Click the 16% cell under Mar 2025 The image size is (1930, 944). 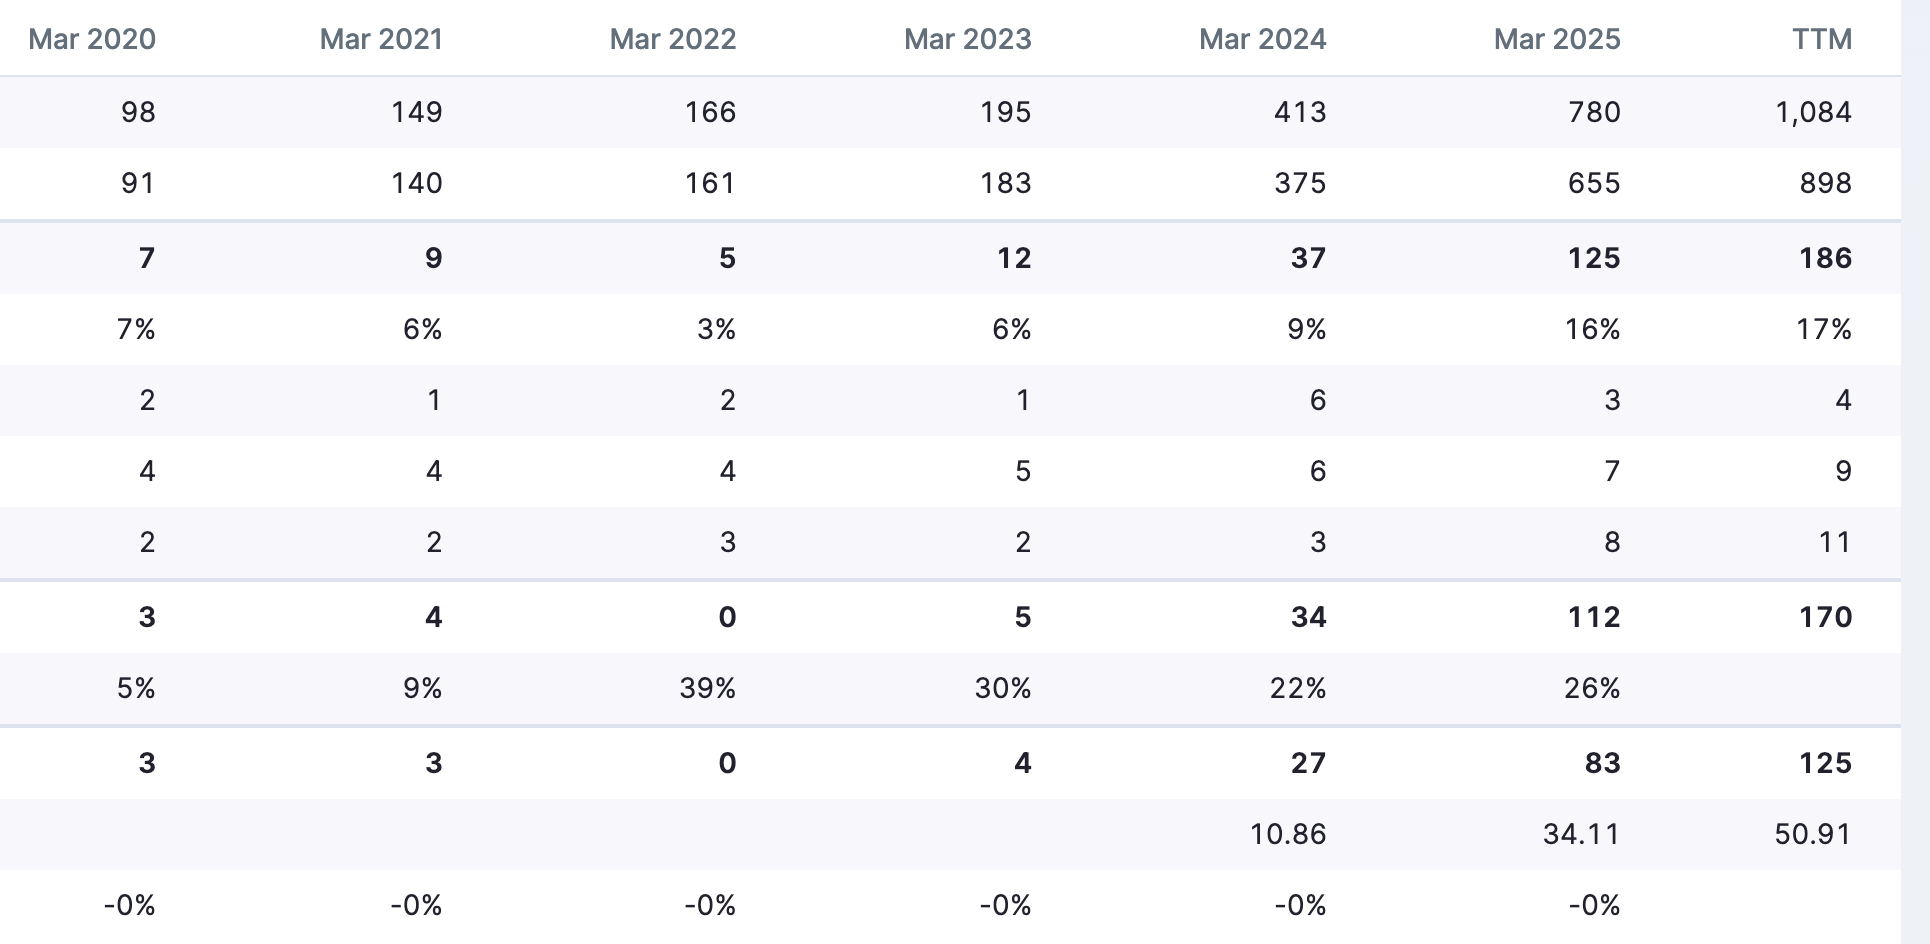[x=1592, y=329]
